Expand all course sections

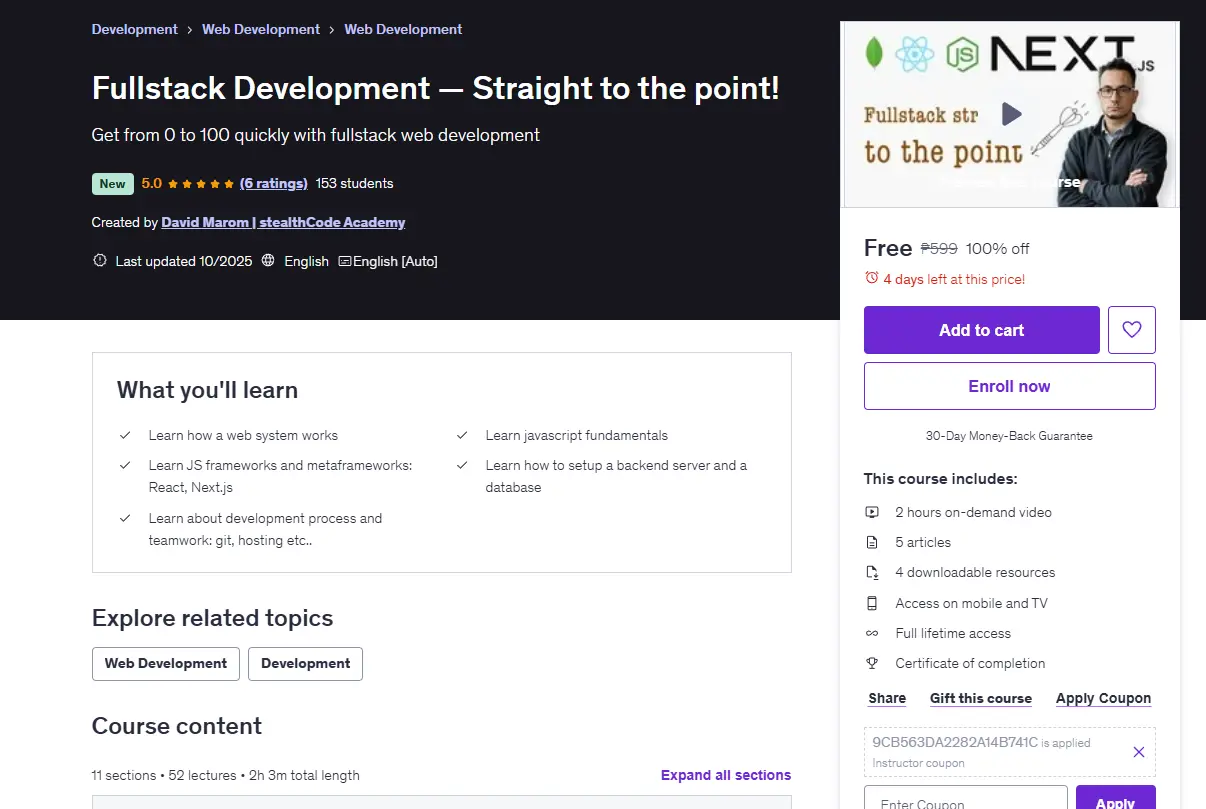726,775
